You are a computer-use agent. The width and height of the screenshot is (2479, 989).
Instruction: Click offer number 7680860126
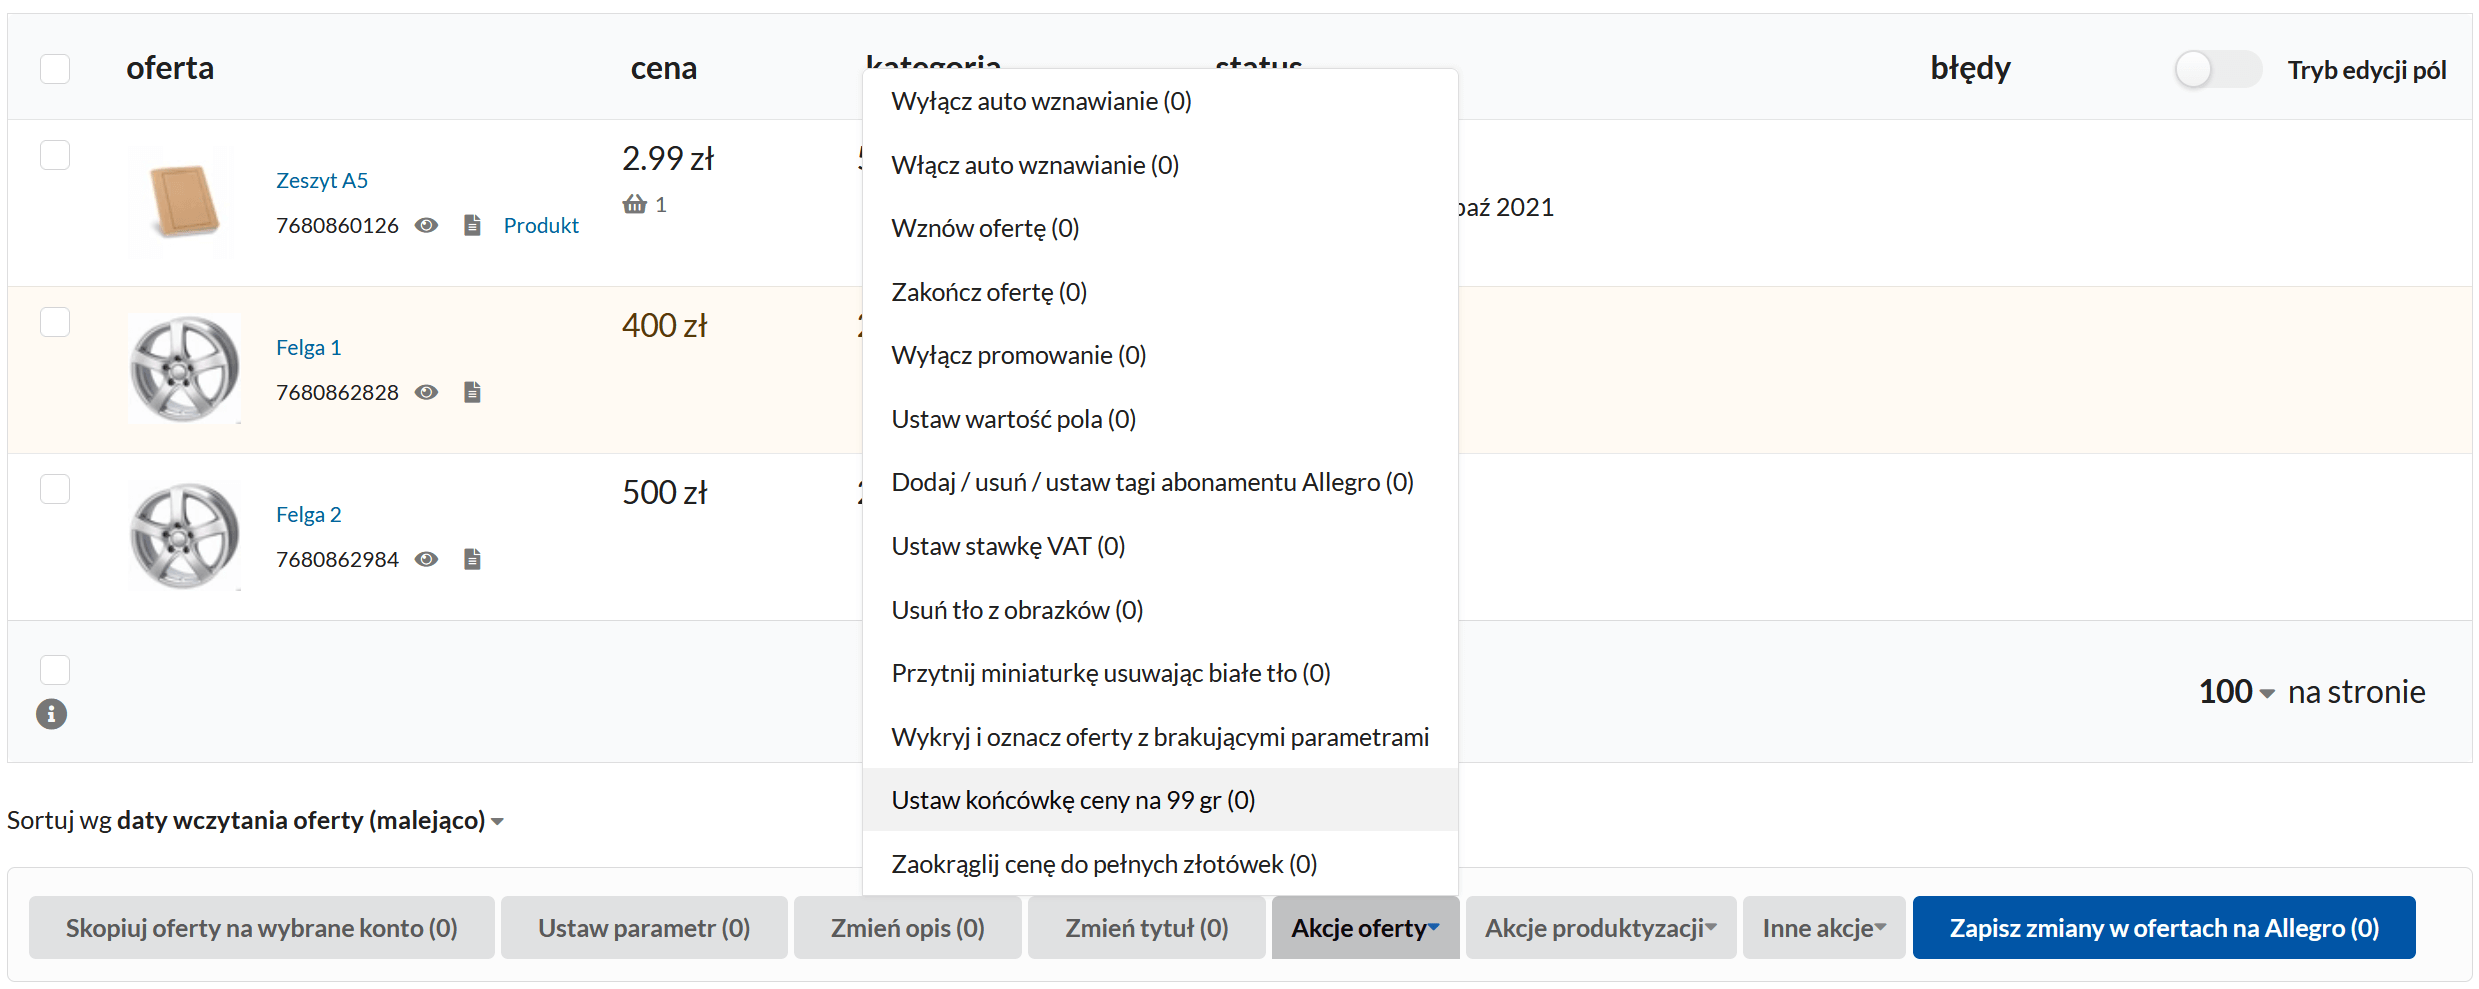point(338,225)
